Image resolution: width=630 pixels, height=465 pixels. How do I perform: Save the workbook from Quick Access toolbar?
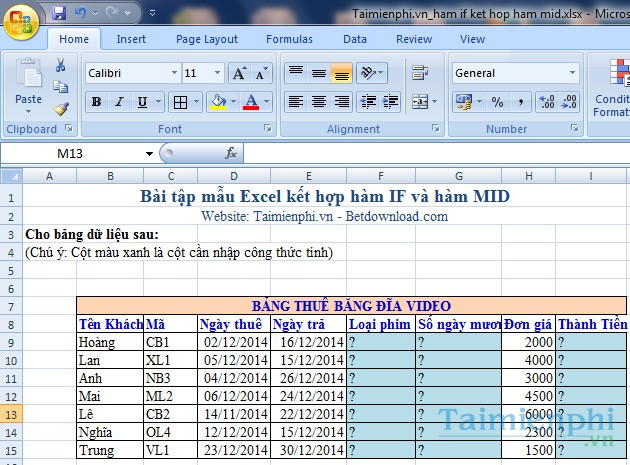(58, 14)
